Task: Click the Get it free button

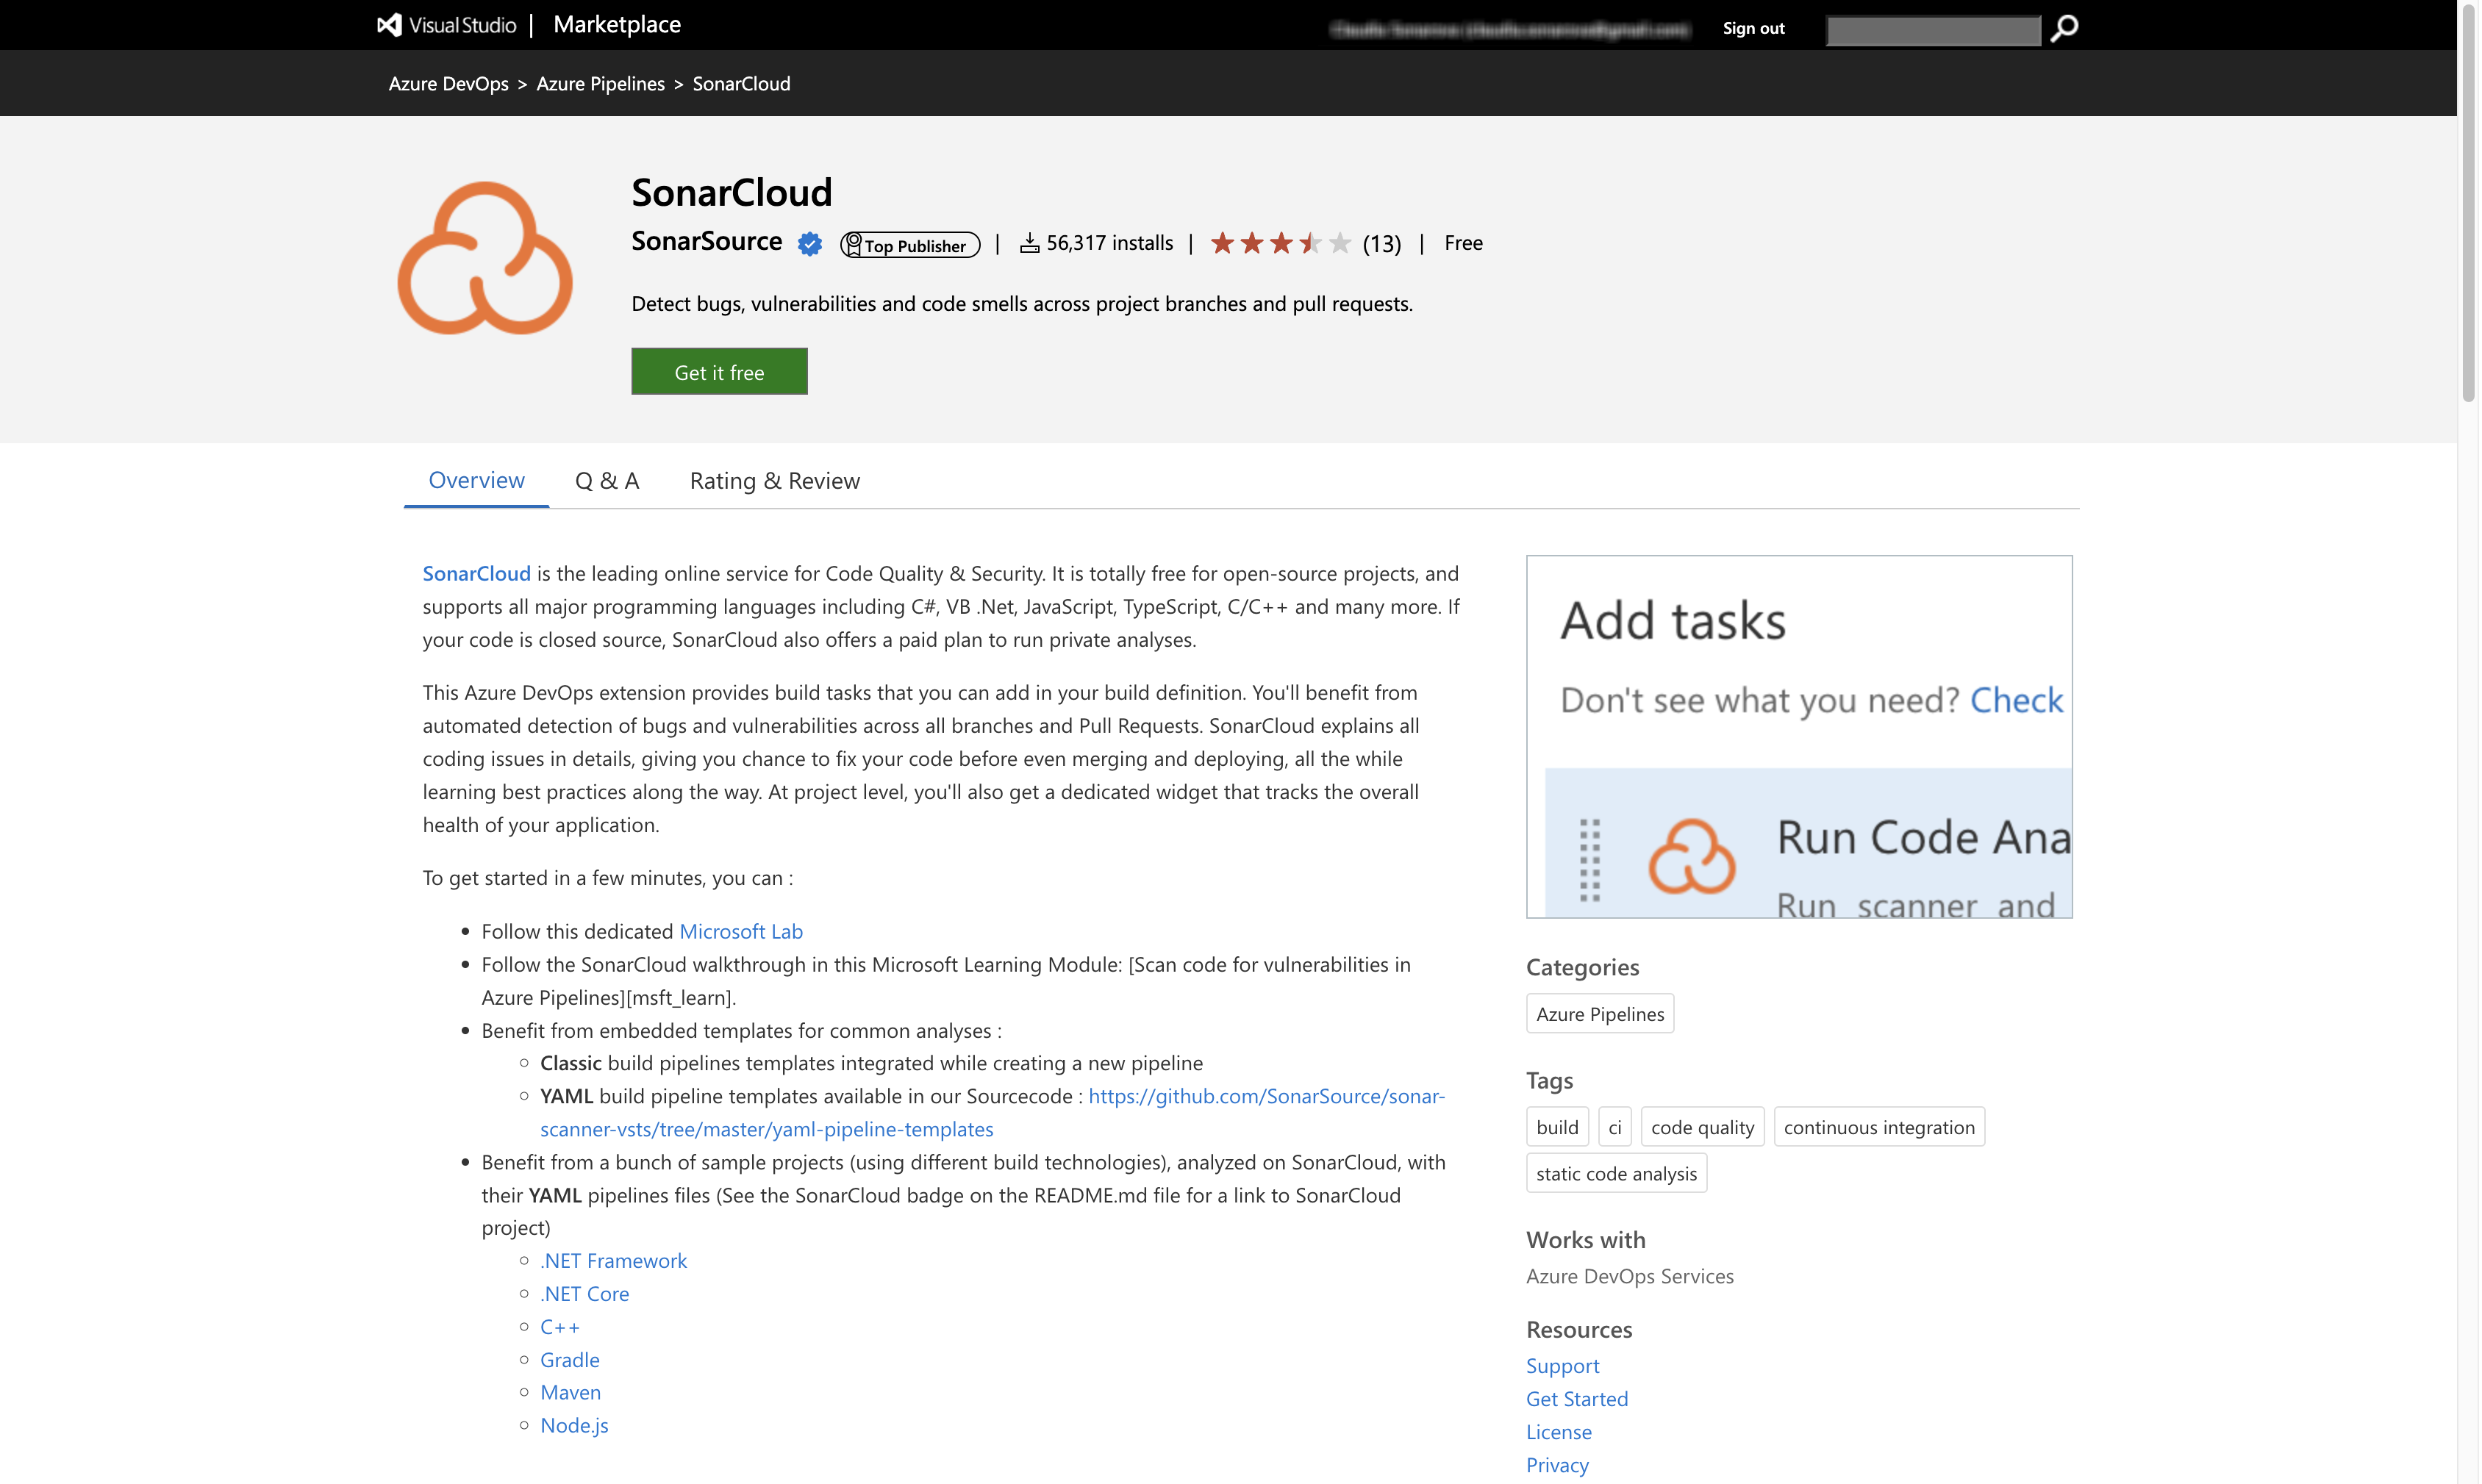Action: tap(720, 372)
